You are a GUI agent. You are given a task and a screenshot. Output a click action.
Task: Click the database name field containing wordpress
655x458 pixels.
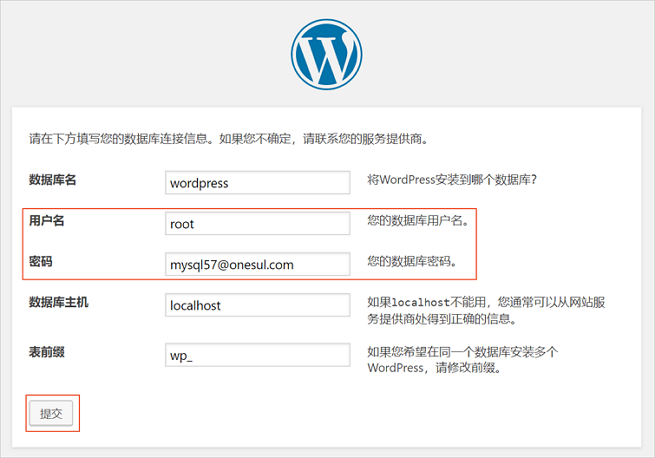coord(258,182)
